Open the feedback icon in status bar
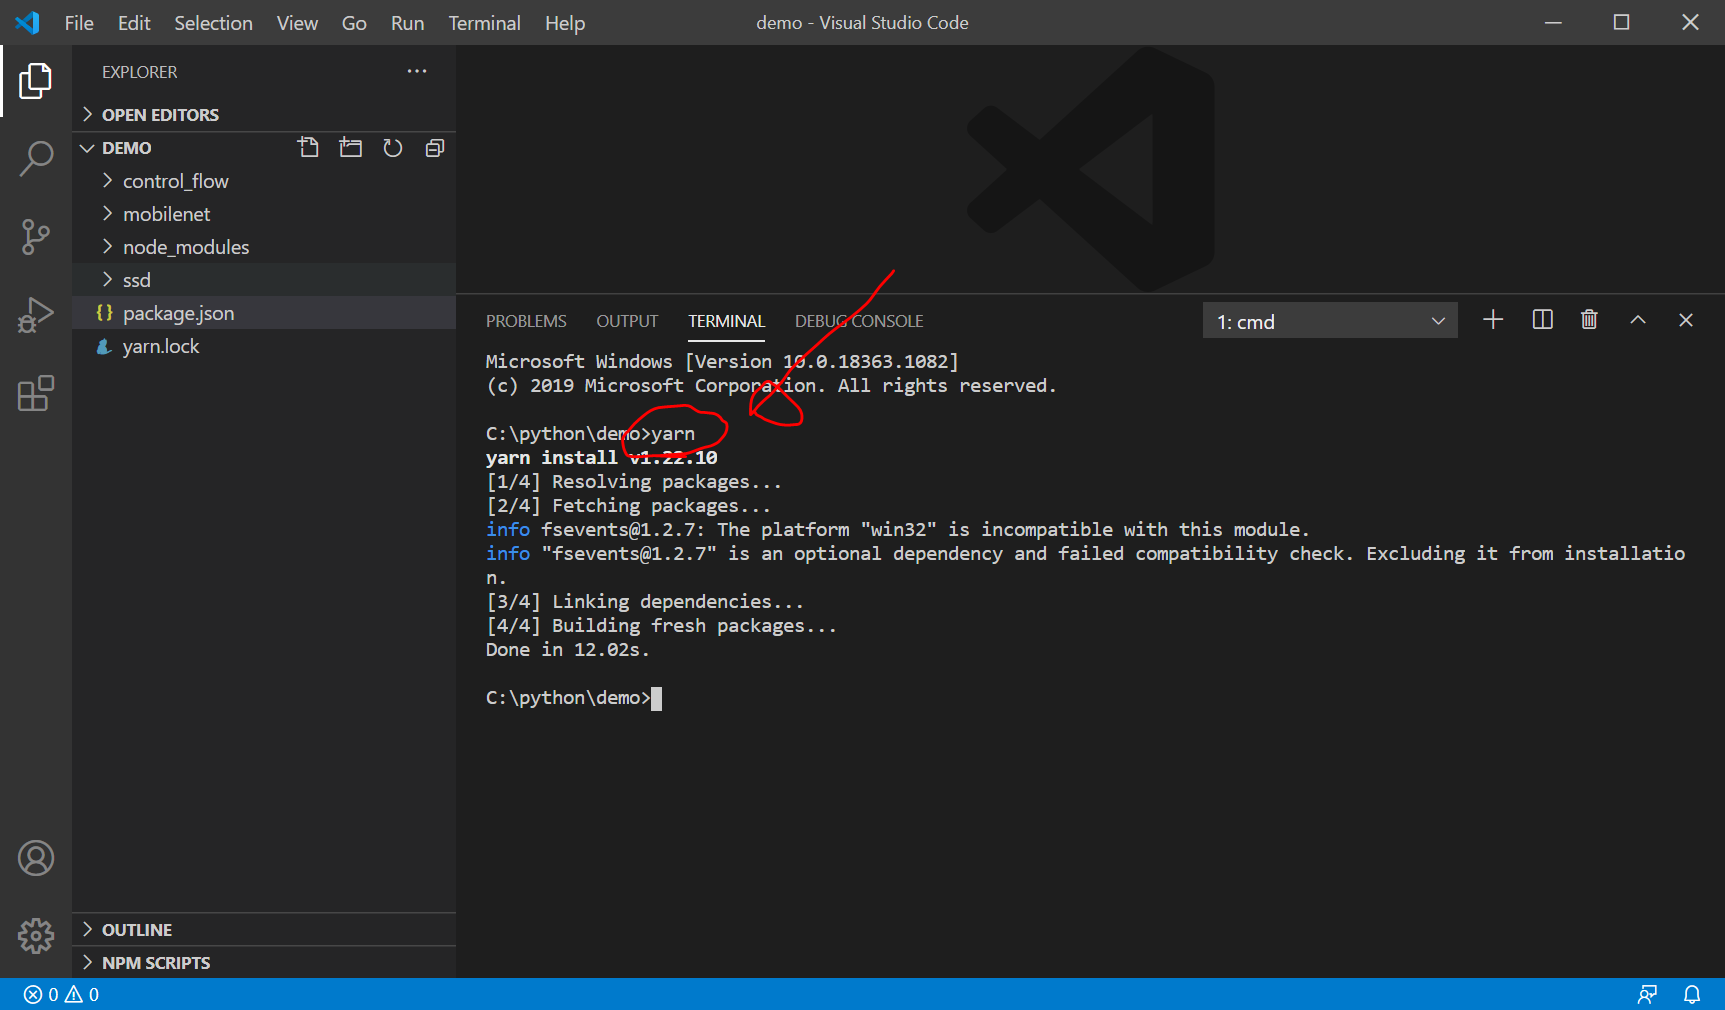Viewport: 1725px width, 1010px height. point(1647,995)
